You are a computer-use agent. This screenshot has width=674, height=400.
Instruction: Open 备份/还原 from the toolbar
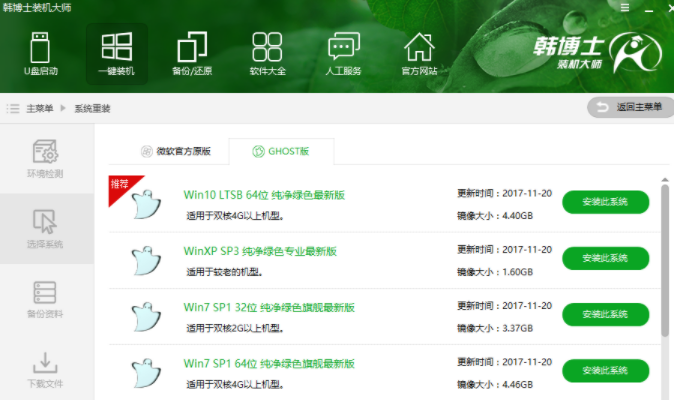(192, 54)
